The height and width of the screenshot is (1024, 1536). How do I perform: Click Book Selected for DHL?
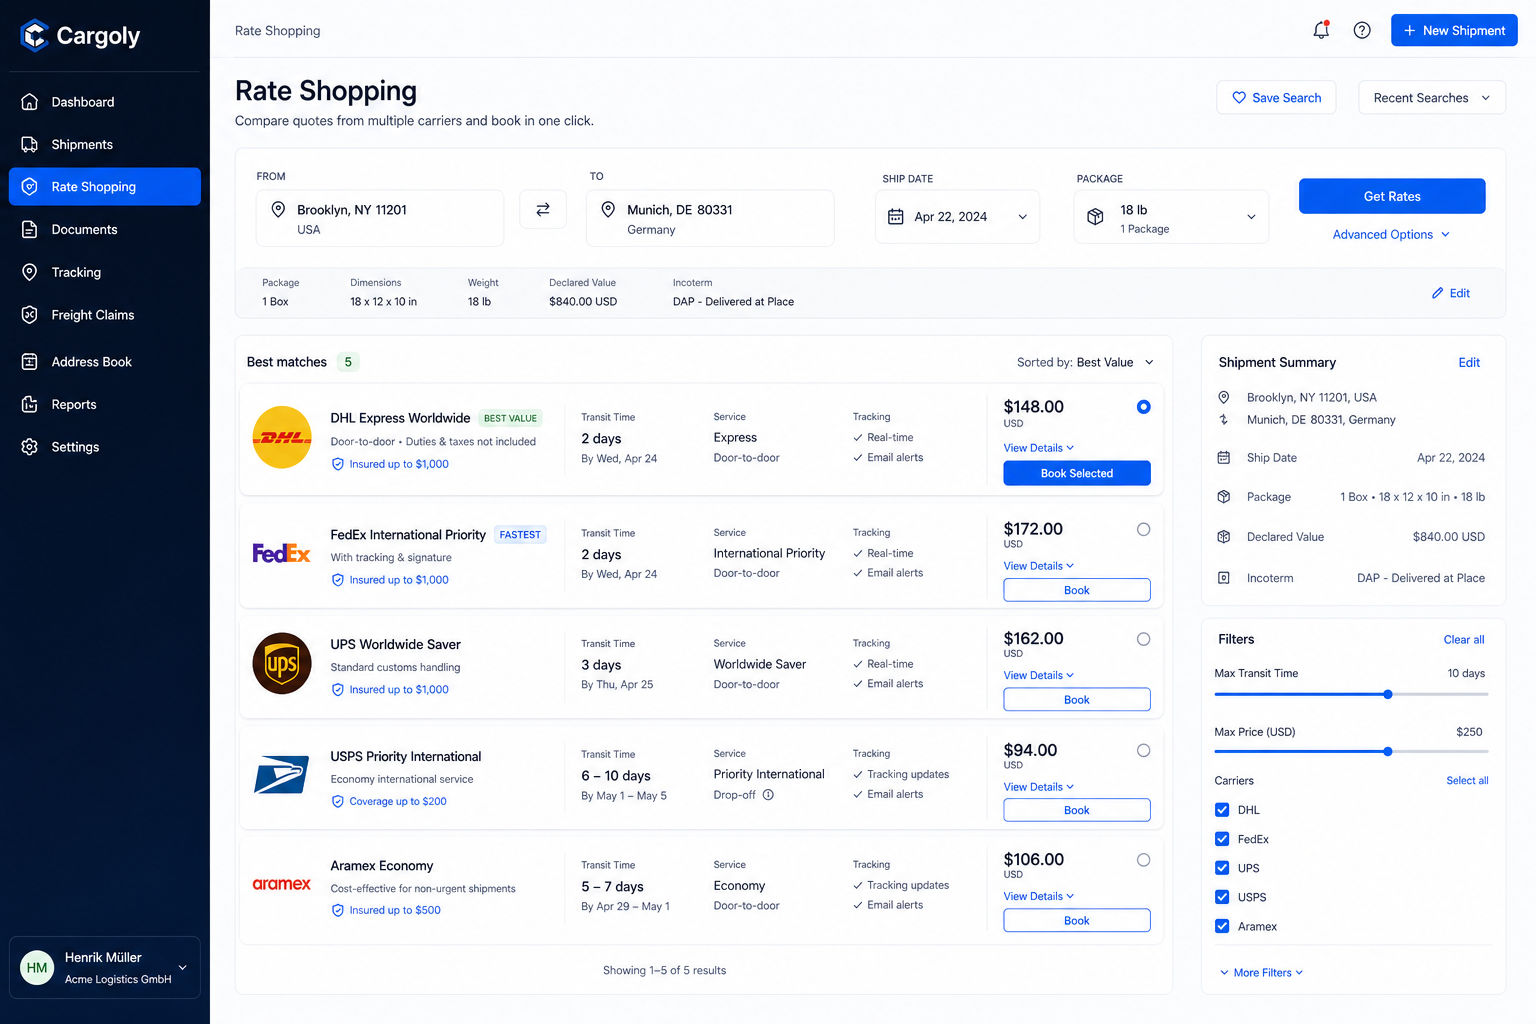tap(1077, 473)
